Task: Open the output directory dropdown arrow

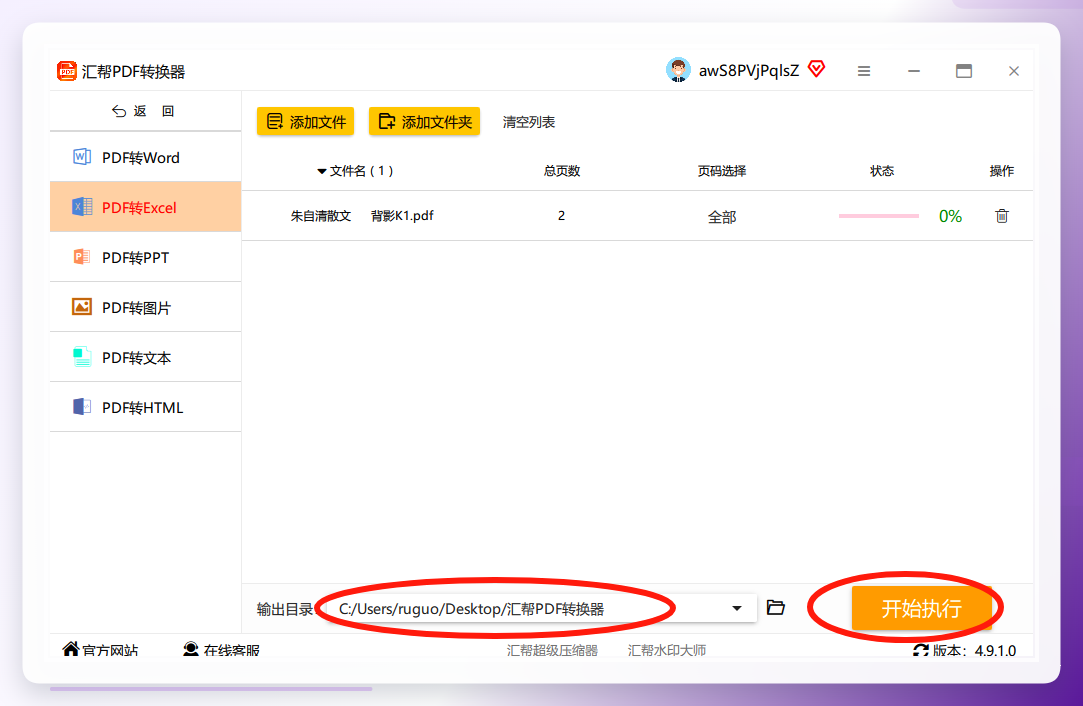Action: [x=737, y=609]
